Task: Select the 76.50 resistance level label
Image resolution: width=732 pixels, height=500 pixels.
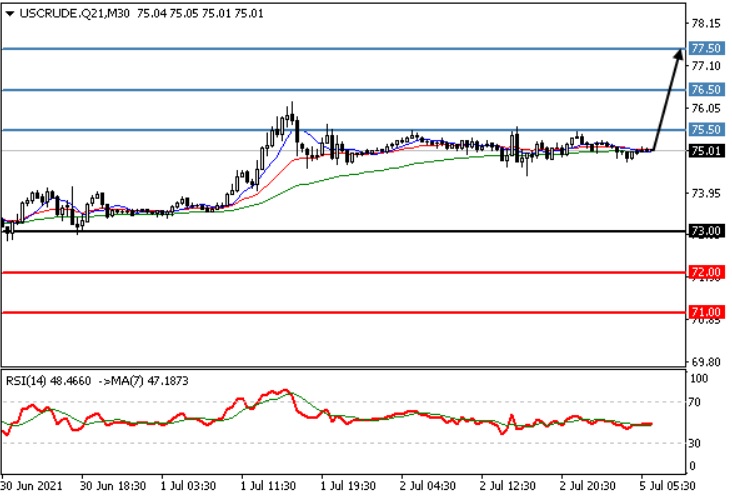Action: [x=706, y=89]
